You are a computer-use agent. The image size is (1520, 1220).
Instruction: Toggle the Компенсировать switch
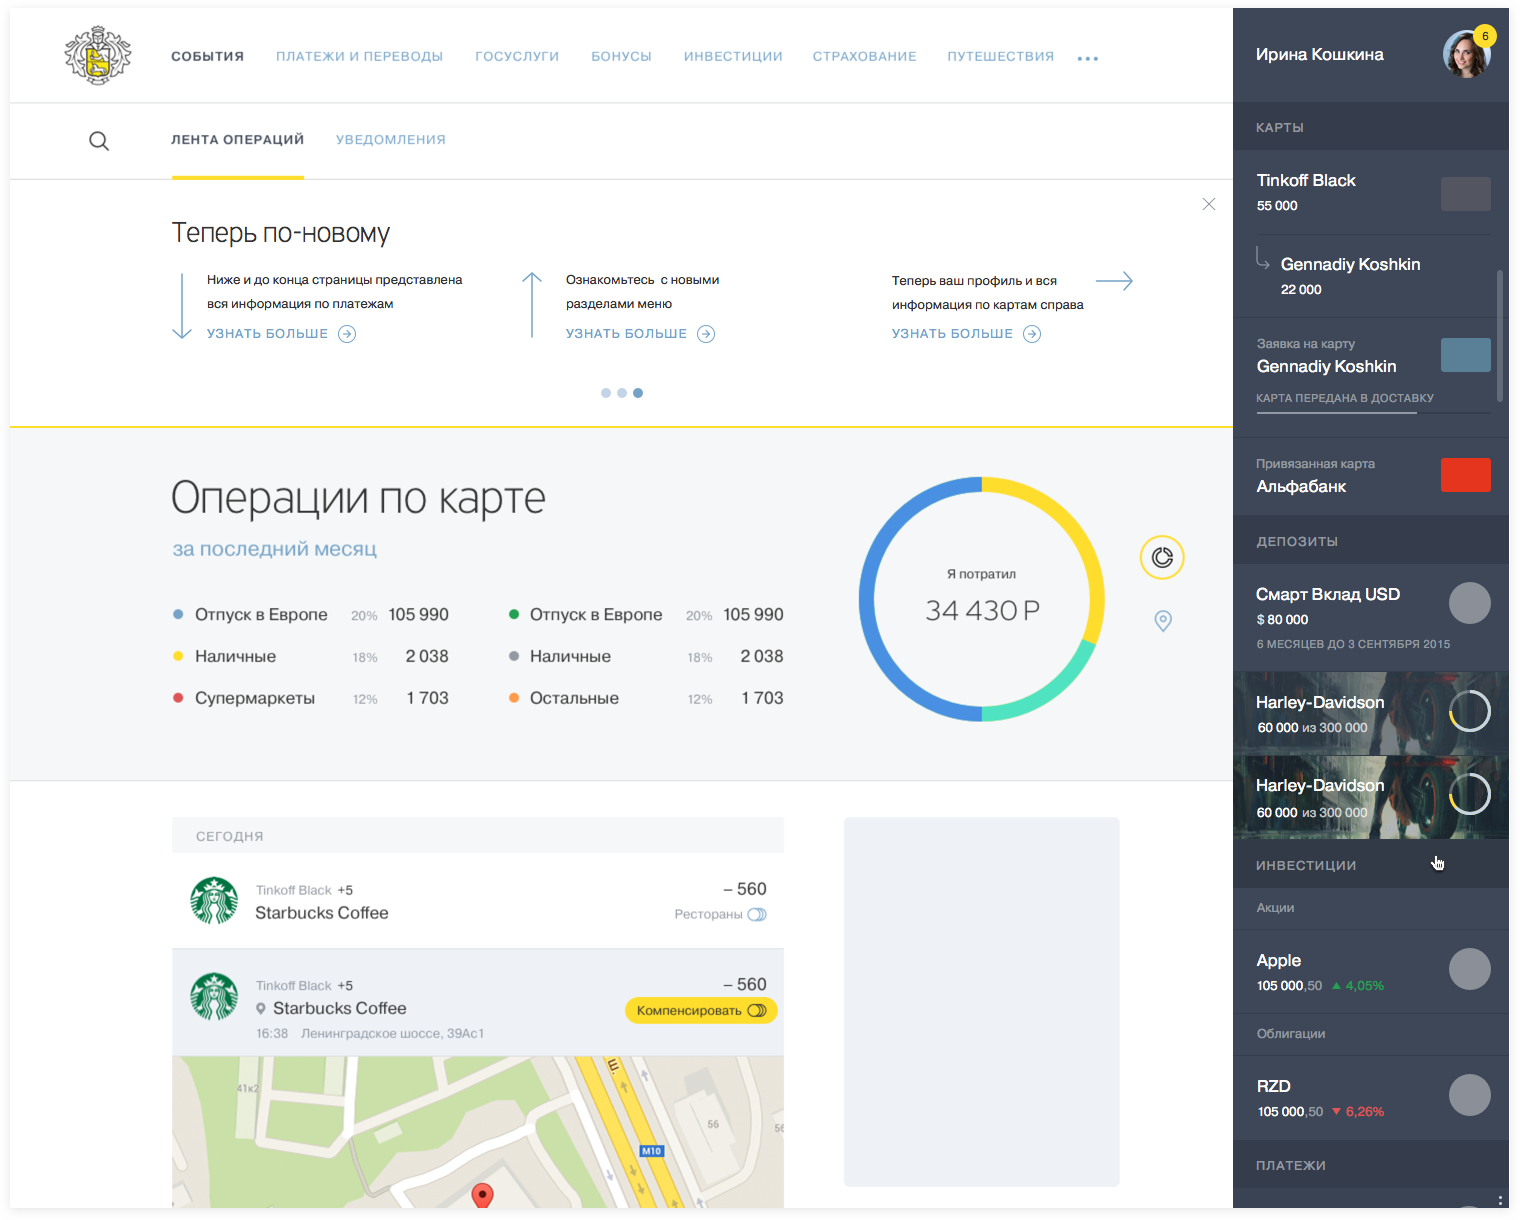(x=757, y=1011)
